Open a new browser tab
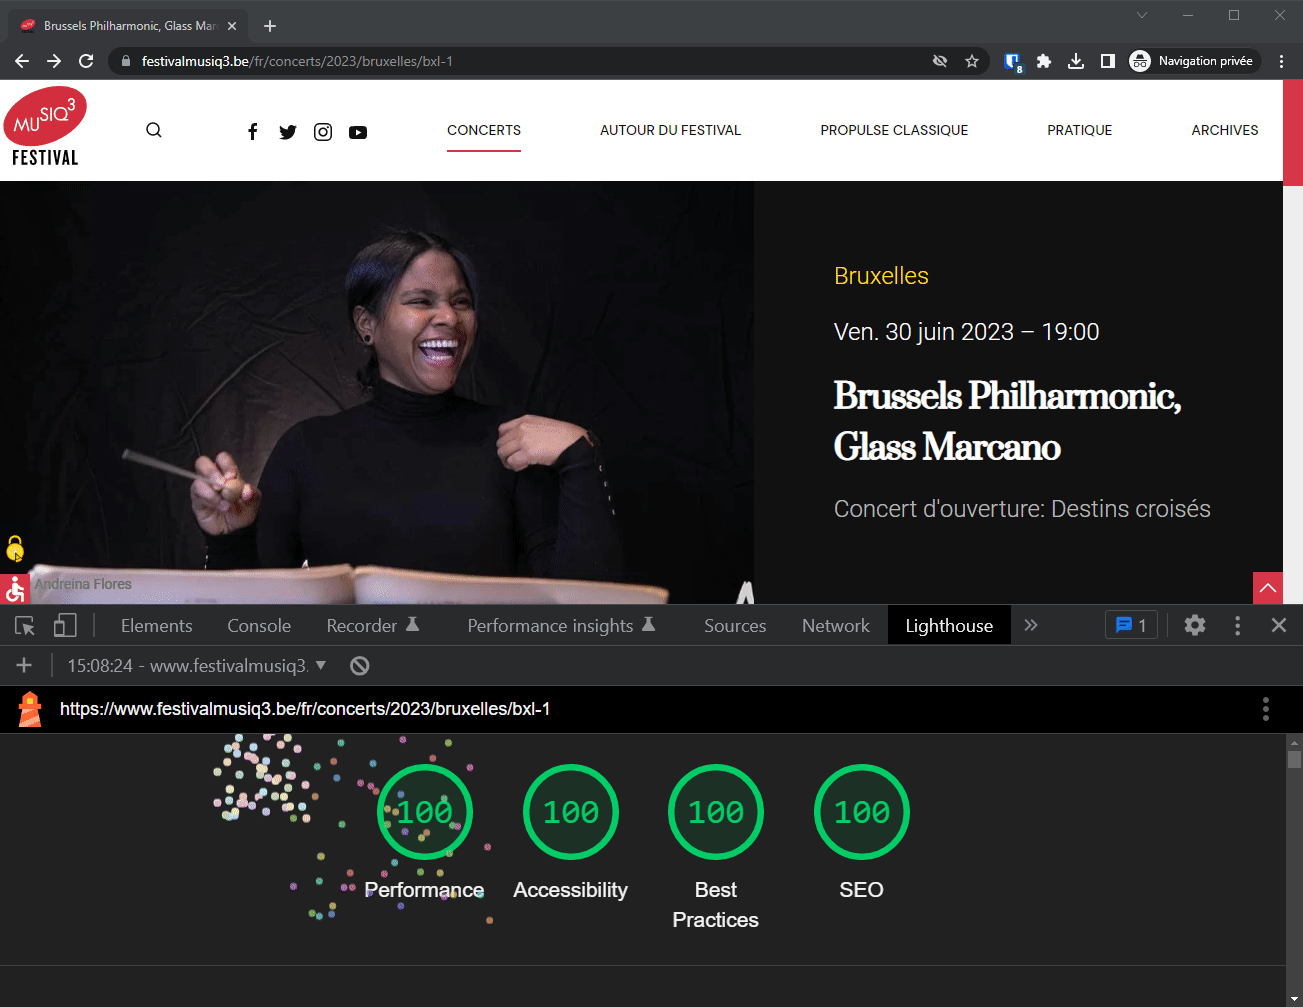Image resolution: width=1303 pixels, height=1007 pixels. pyautogui.click(x=270, y=26)
